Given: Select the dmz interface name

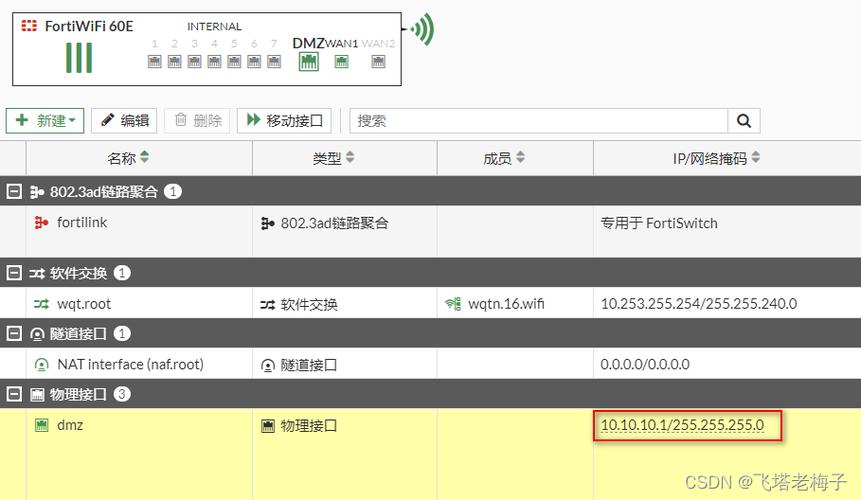Looking at the screenshot, I should click(x=70, y=425).
